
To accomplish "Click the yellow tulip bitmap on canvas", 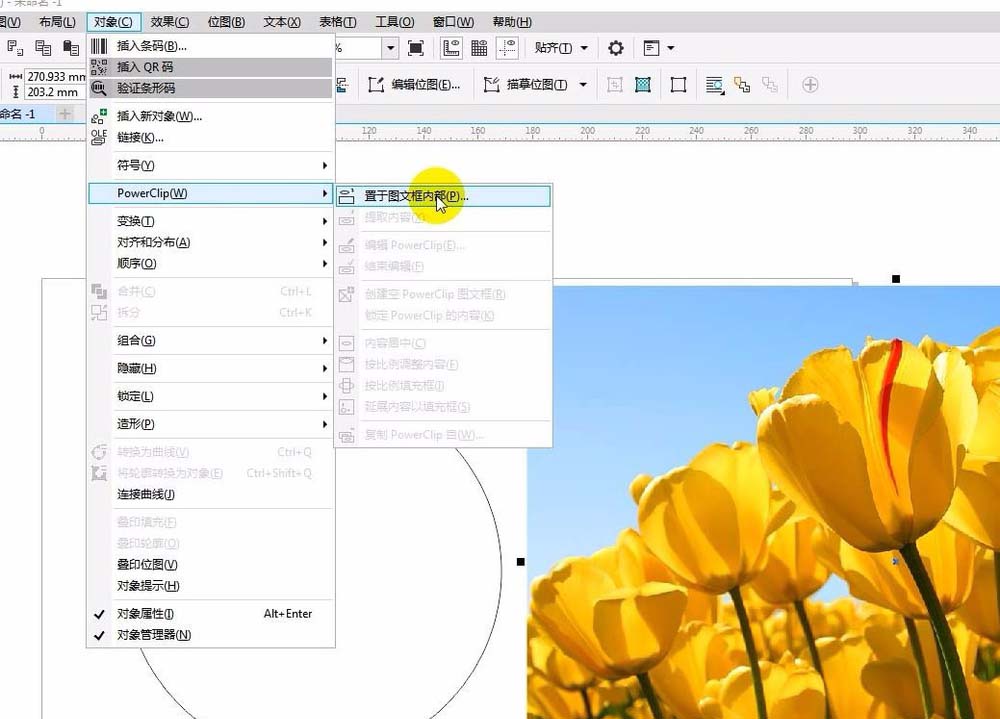I will (763, 502).
